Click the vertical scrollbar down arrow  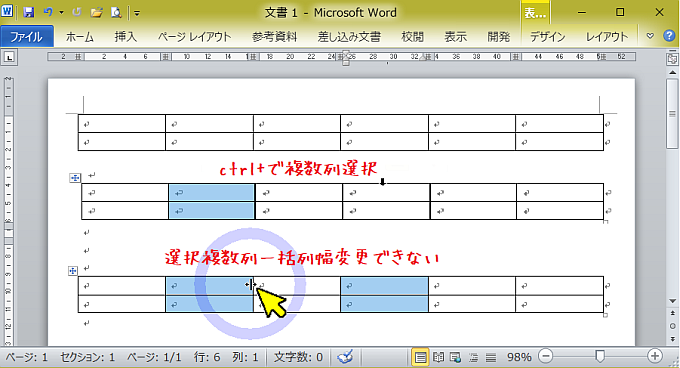coord(672,301)
